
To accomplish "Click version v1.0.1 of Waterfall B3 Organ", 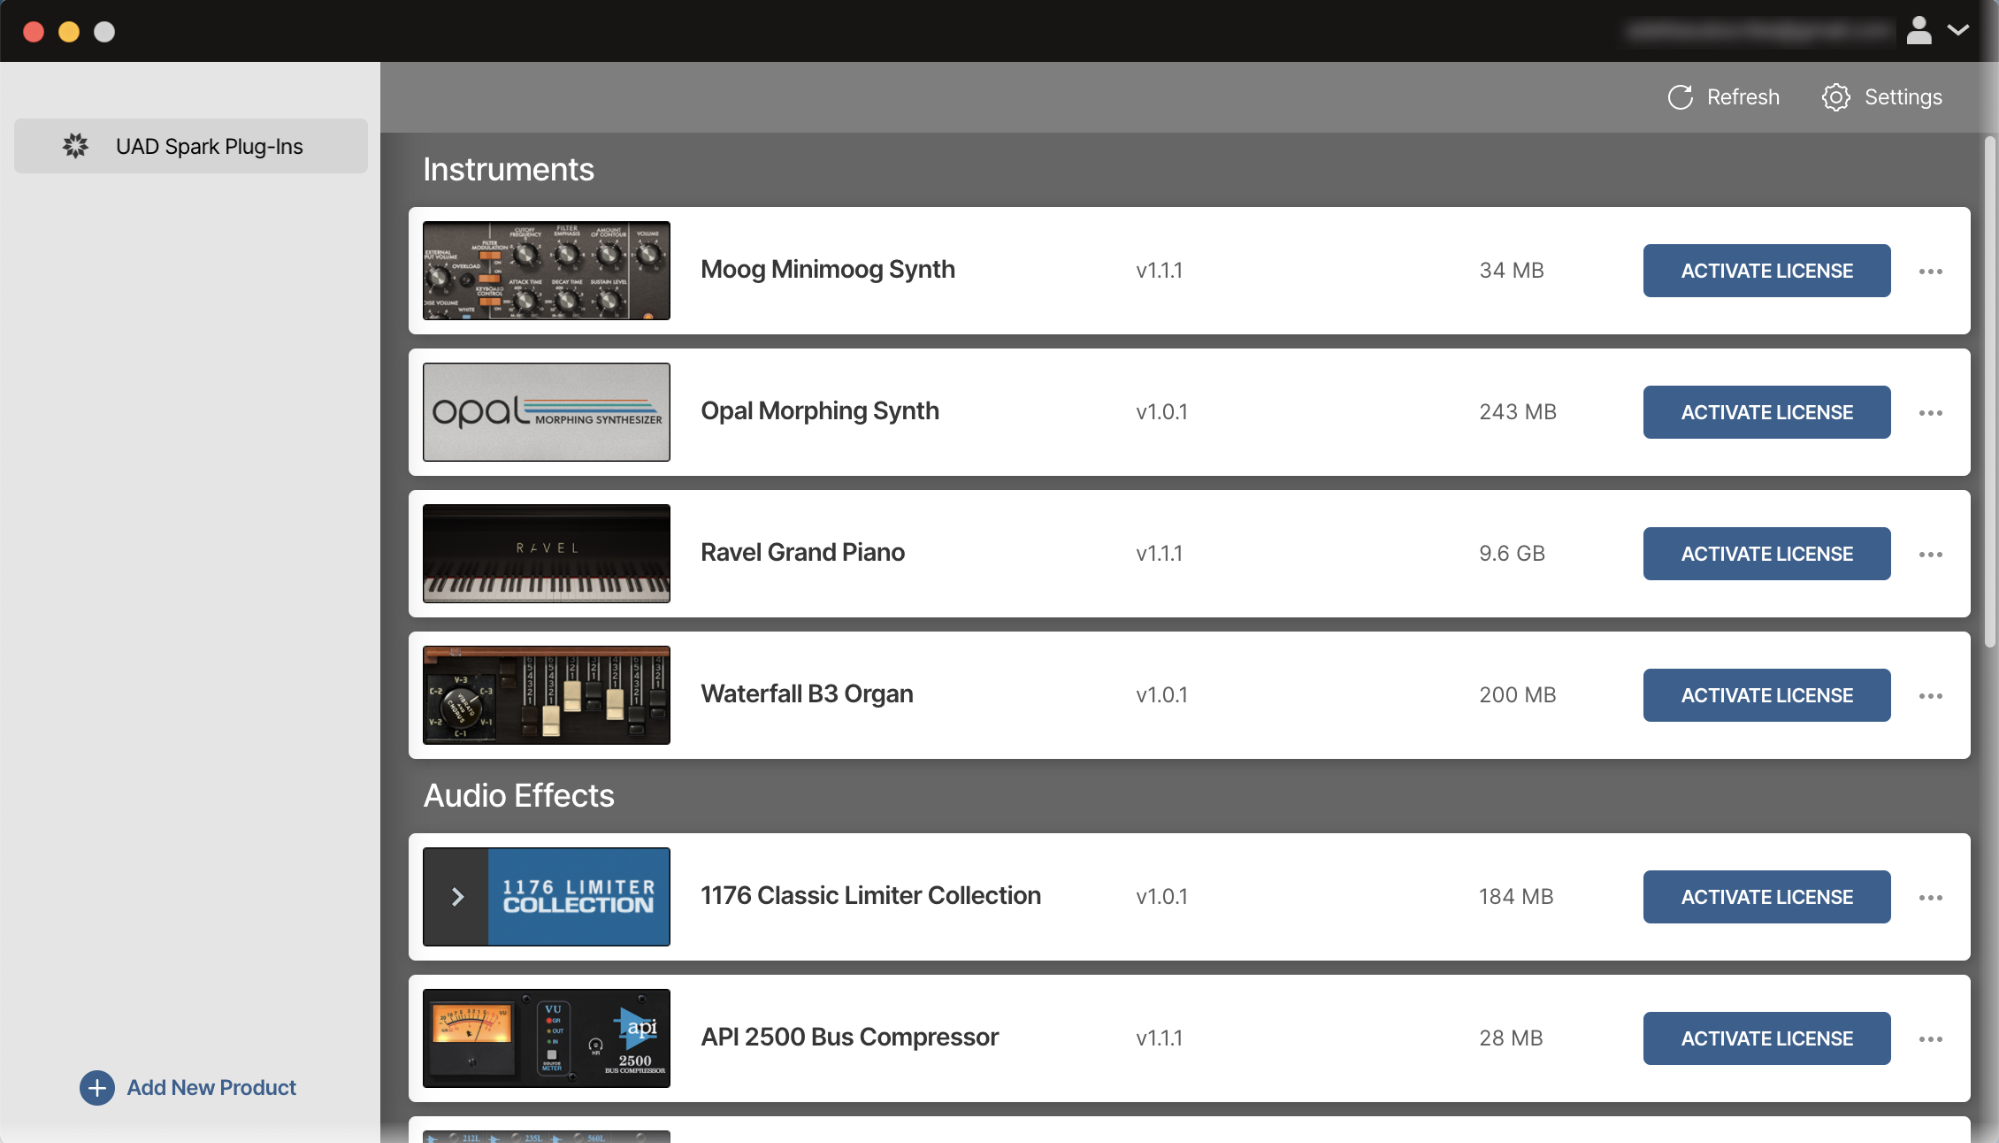I will coord(1161,695).
